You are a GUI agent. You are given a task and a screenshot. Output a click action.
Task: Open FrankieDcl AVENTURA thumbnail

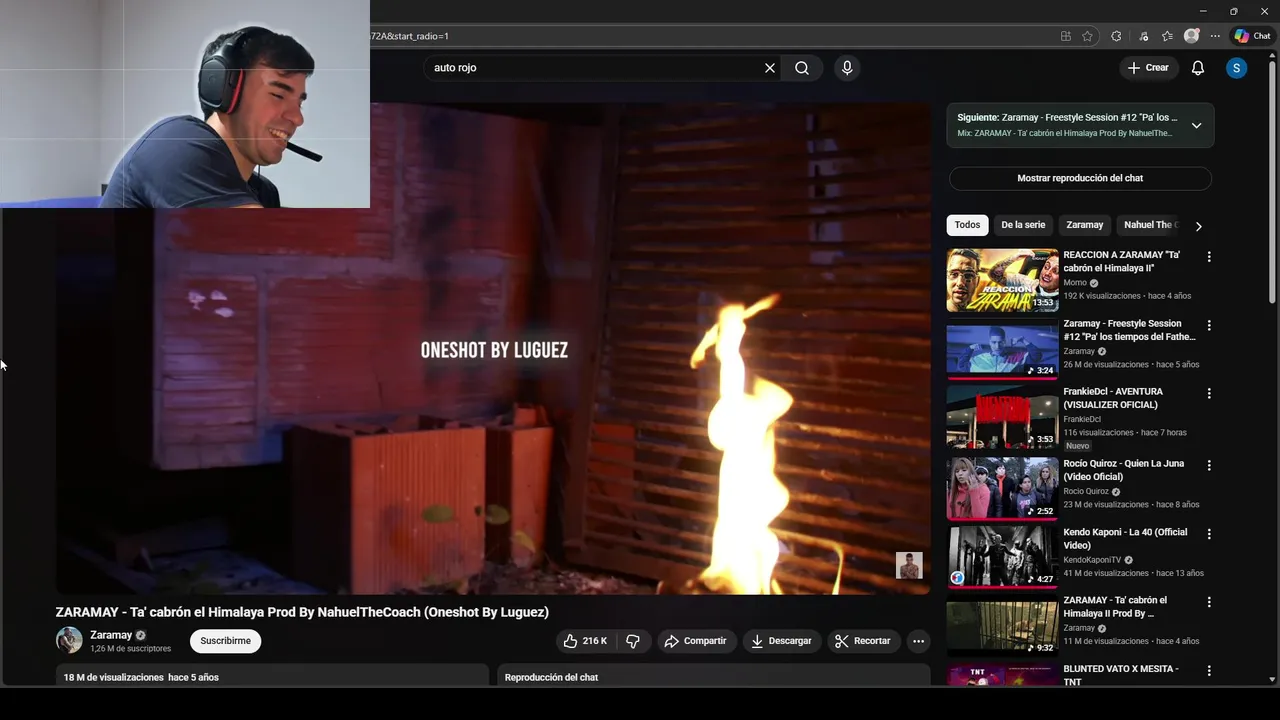1002,416
